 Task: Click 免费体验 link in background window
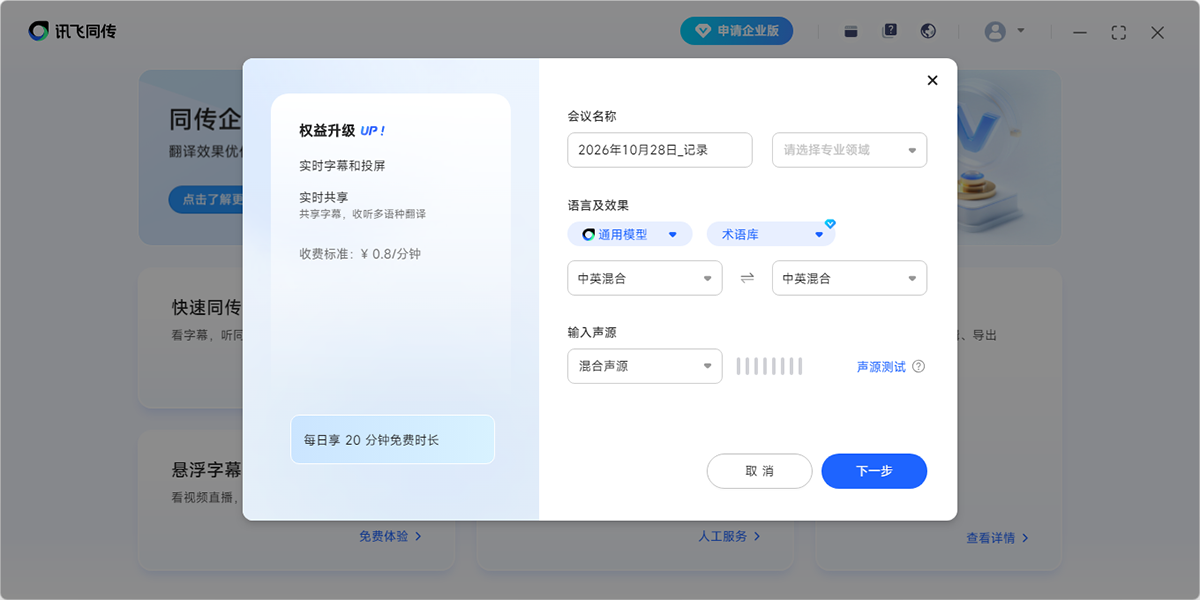(x=390, y=536)
